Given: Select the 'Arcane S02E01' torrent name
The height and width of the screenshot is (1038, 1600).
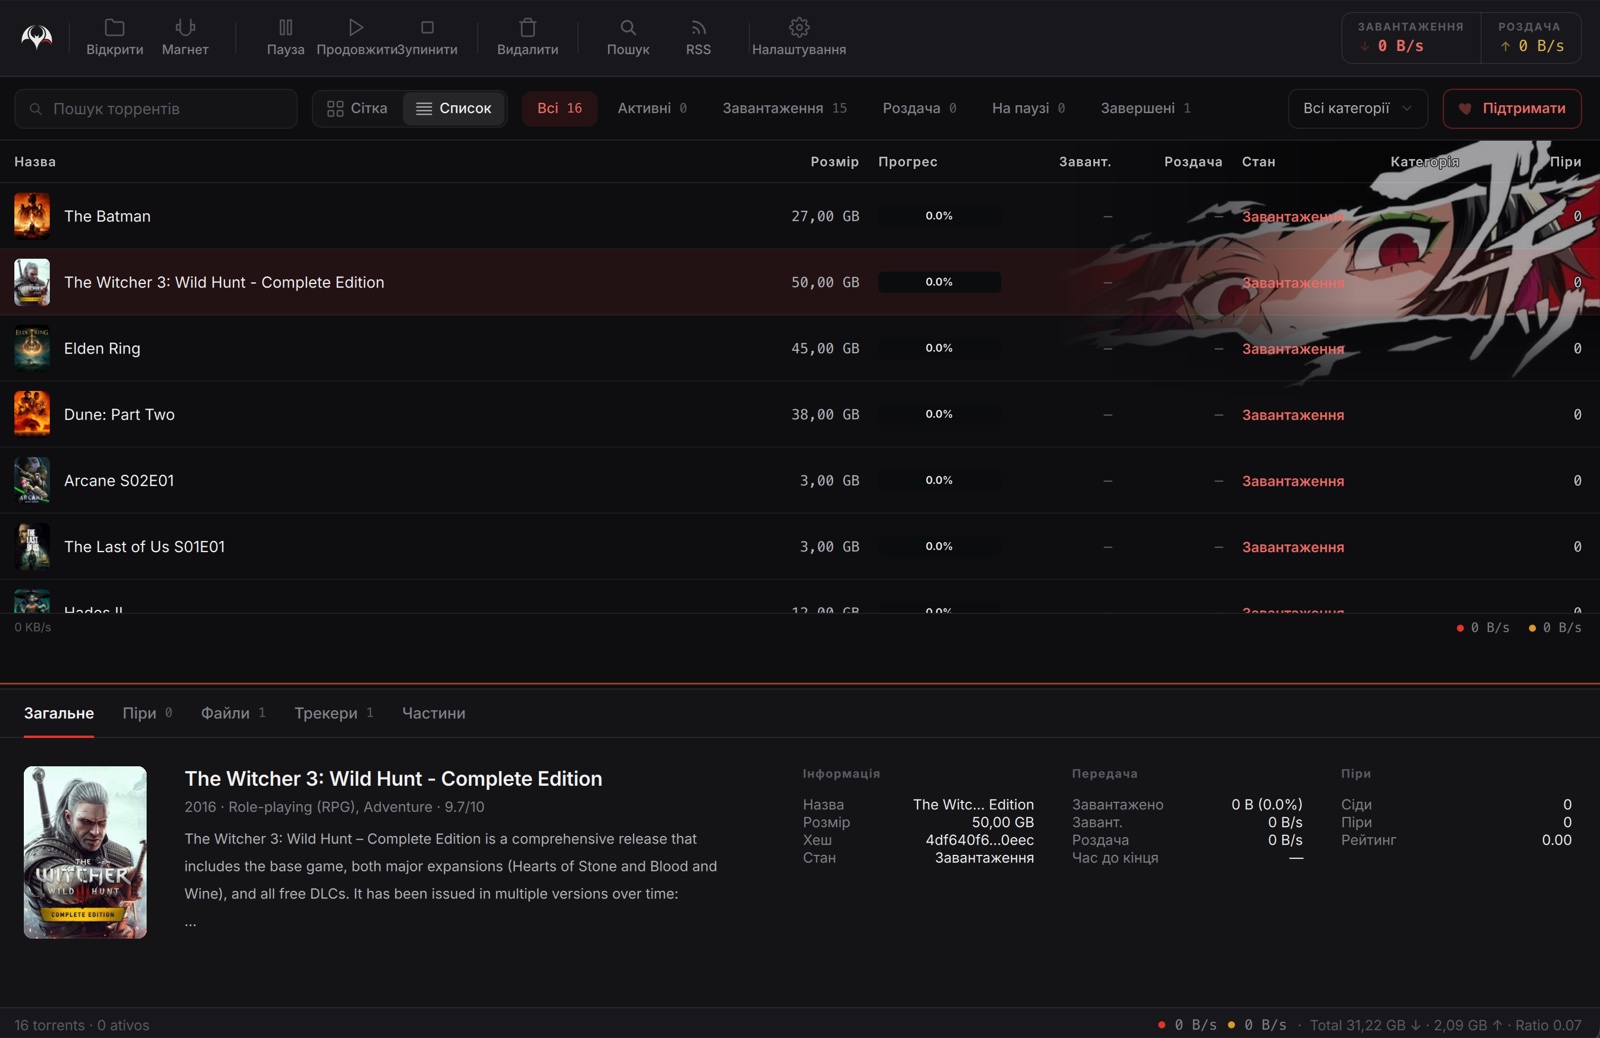Looking at the screenshot, I should [x=119, y=480].
